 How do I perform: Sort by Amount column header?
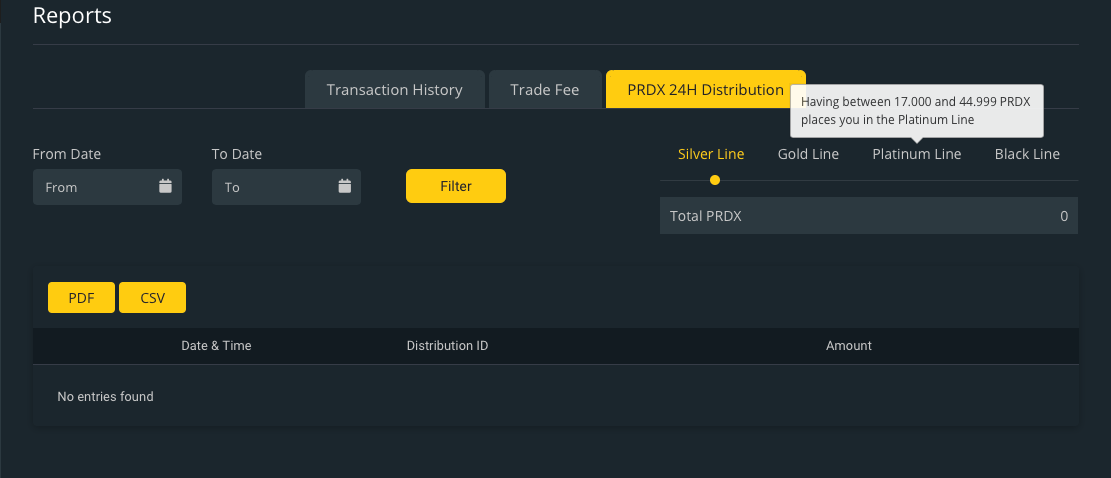pyautogui.click(x=849, y=346)
